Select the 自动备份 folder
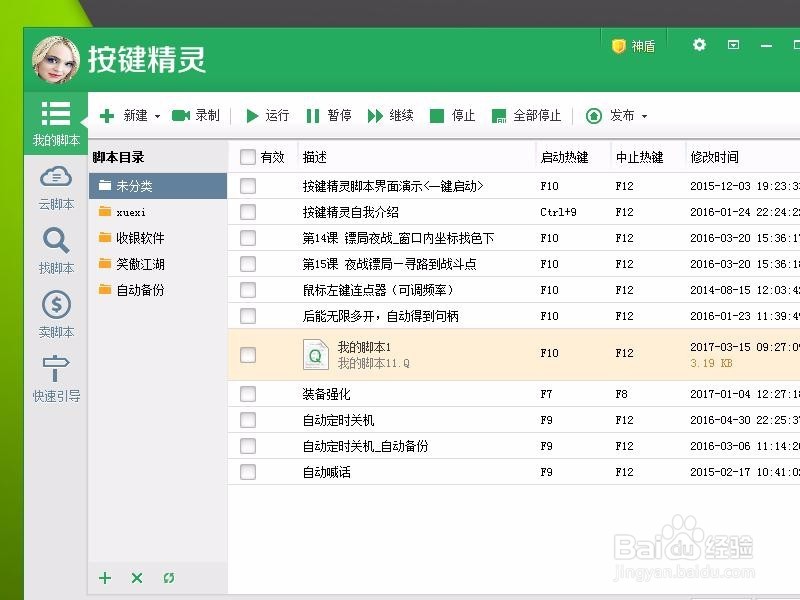 (x=158, y=290)
